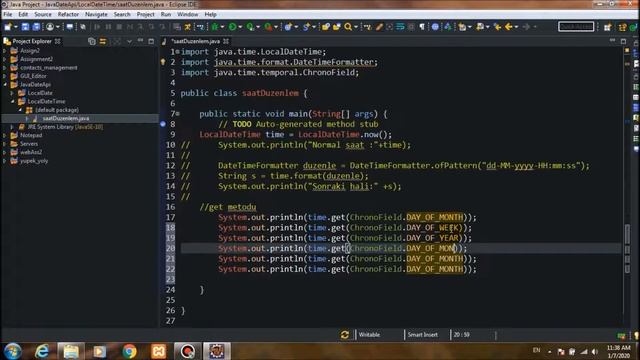Click the Save toolbar icon
This screenshot has height=360, width=640.
click(25, 27)
